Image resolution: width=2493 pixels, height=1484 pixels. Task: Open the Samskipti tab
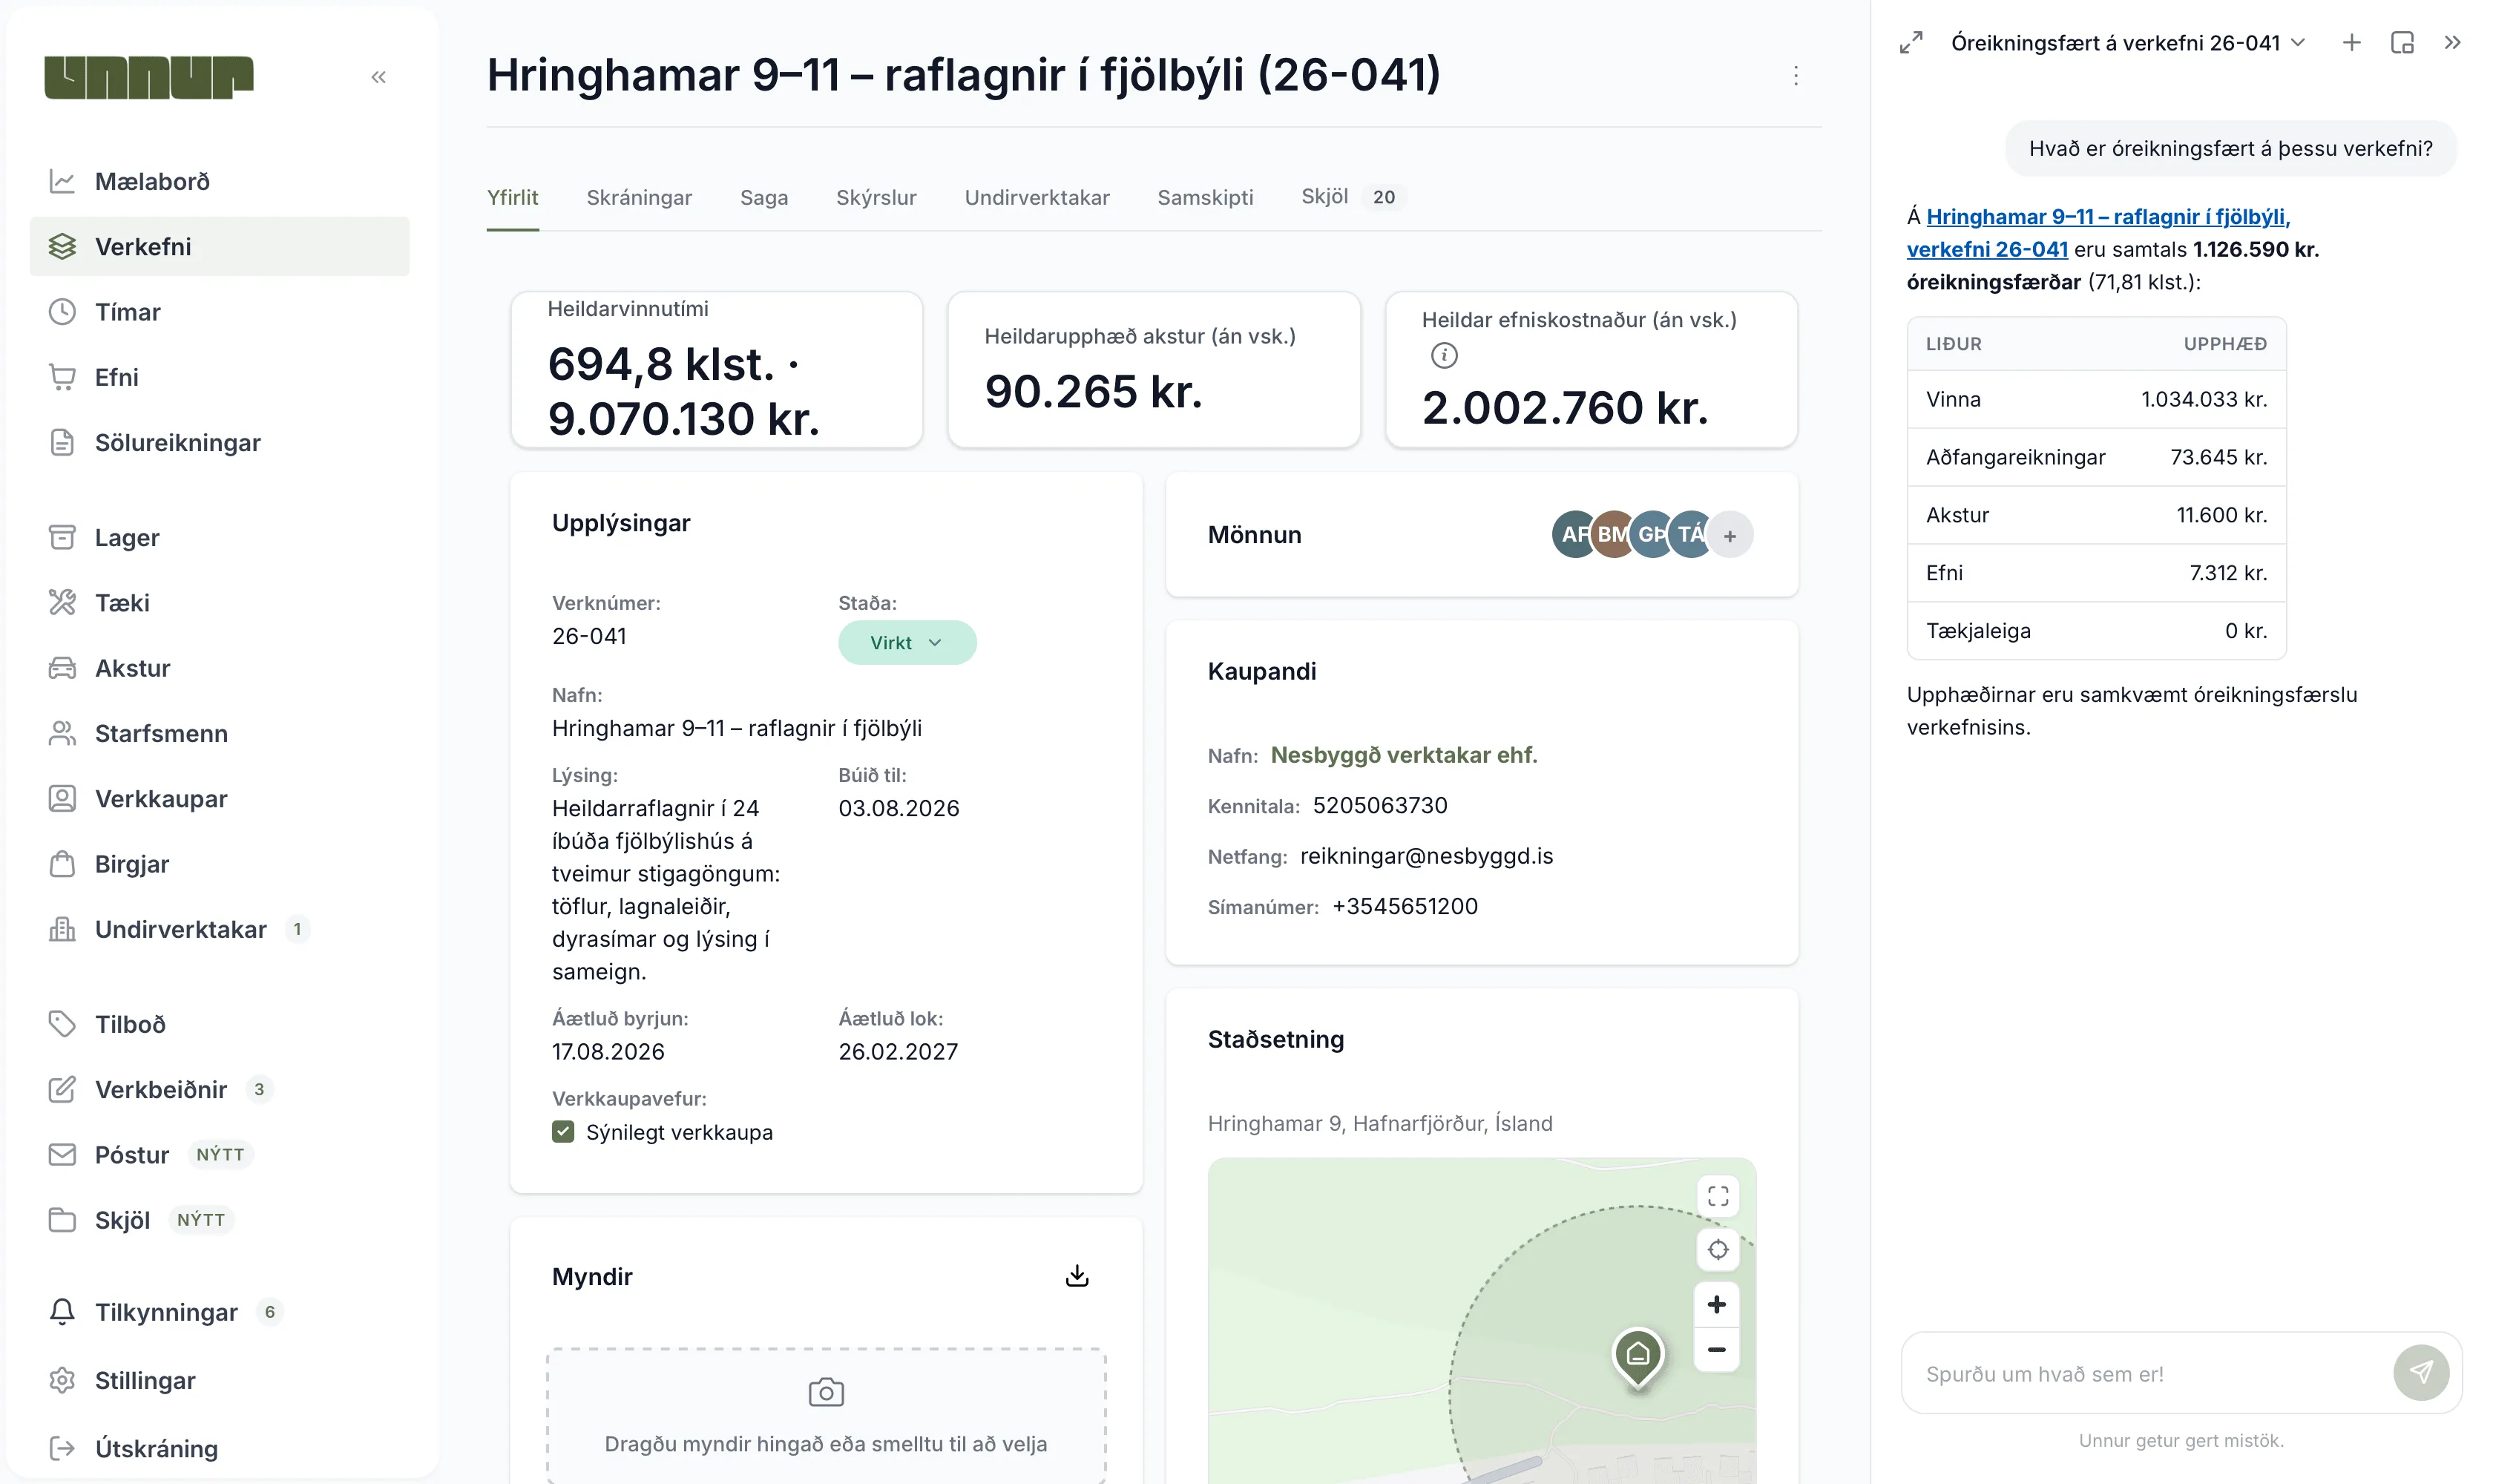[1205, 198]
